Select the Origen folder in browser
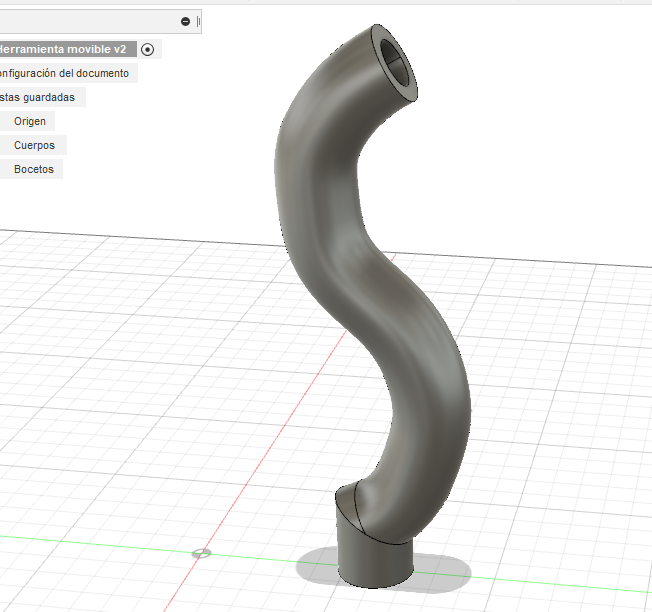 30,121
